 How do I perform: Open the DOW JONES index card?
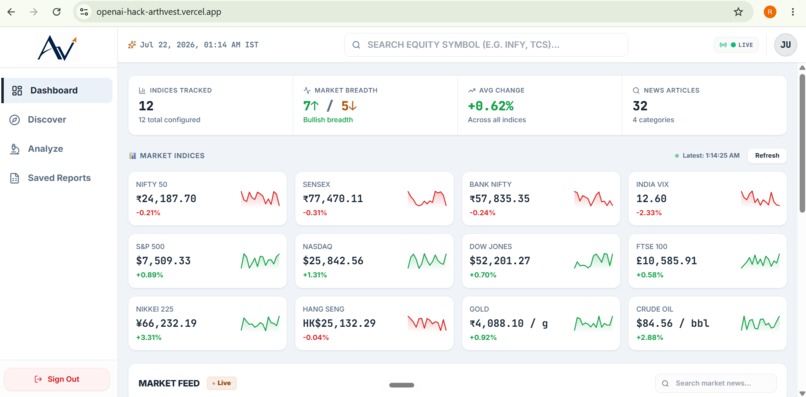(x=541, y=261)
